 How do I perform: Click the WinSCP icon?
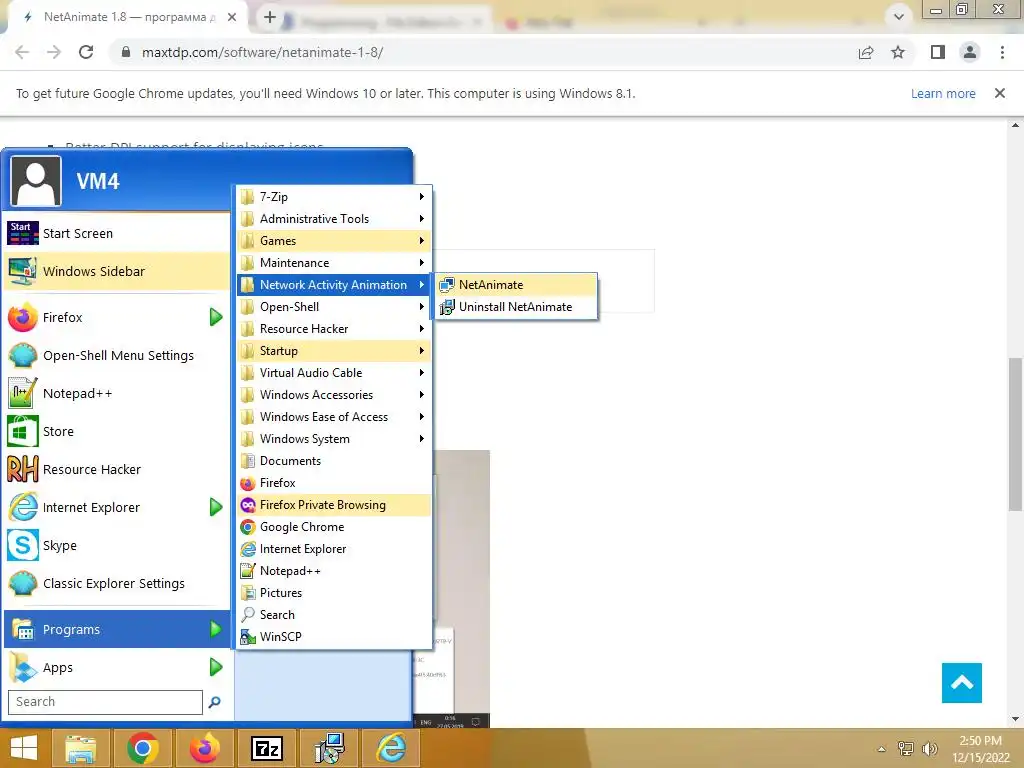click(x=248, y=637)
